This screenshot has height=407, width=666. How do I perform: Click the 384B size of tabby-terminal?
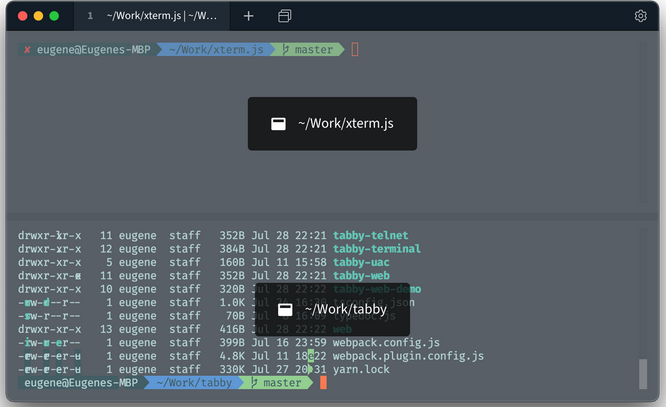click(232, 249)
